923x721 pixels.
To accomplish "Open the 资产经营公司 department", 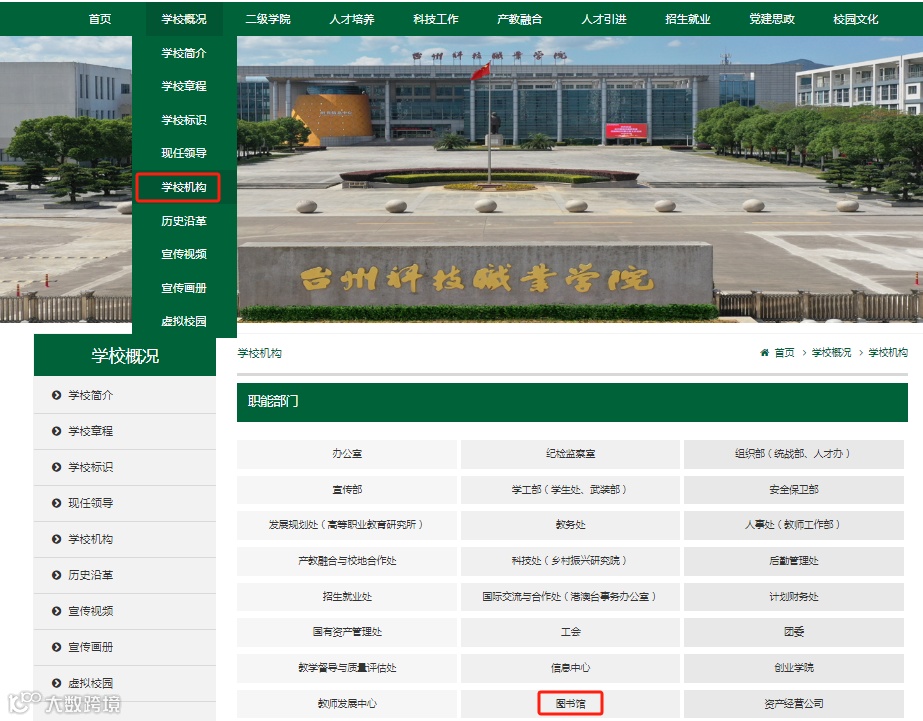I will coord(793,703).
